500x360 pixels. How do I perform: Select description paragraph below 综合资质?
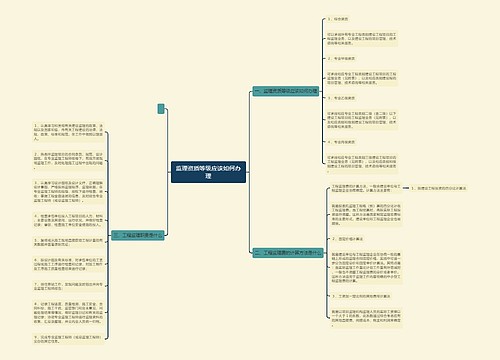(362, 39)
